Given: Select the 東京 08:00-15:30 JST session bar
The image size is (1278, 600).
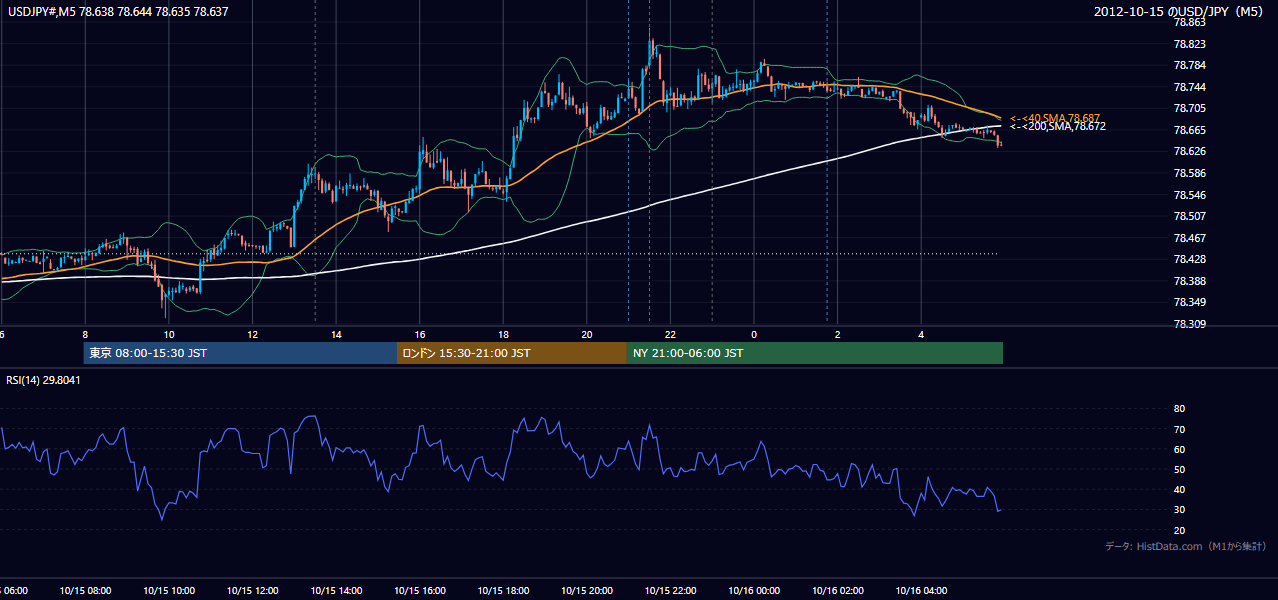Looking at the screenshot, I should [x=240, y=353].
